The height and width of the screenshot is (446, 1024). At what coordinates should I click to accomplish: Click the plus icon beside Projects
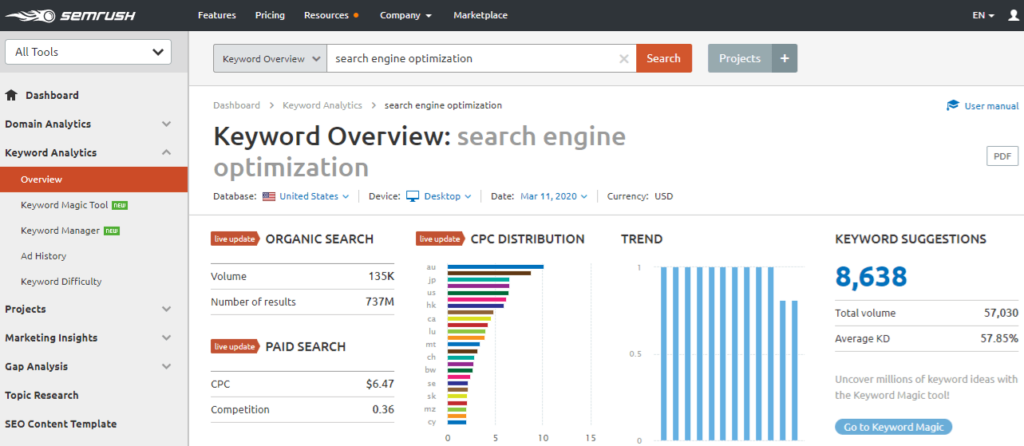coord(784,58)
